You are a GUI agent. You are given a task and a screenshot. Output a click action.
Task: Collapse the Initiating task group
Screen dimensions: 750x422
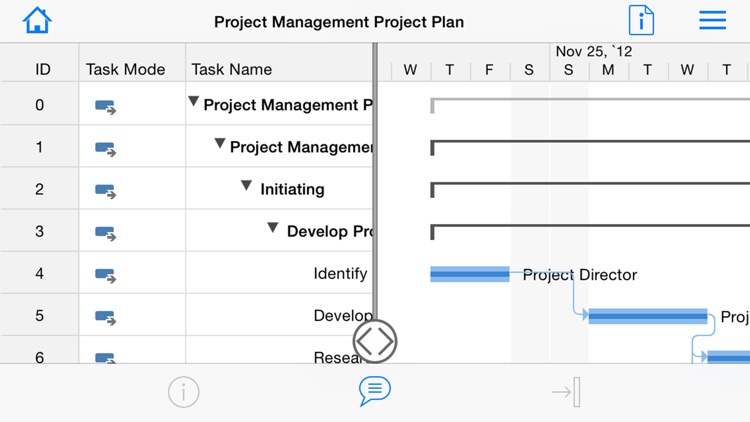coord(247,187)
